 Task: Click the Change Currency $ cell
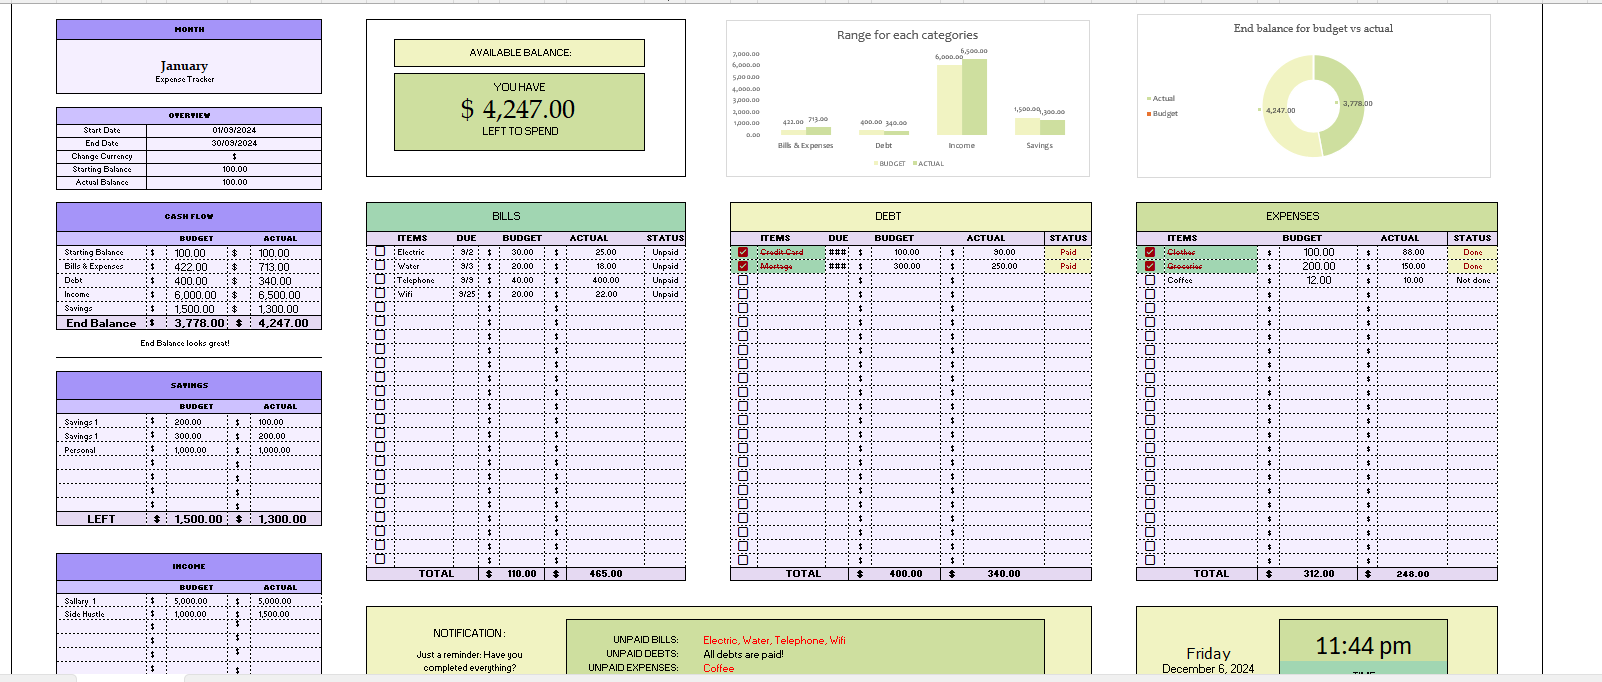[x=234, y=156]
